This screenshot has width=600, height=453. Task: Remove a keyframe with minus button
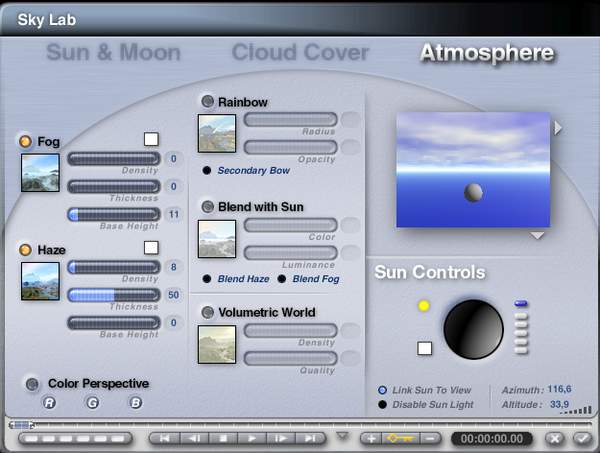coord(430,438)
